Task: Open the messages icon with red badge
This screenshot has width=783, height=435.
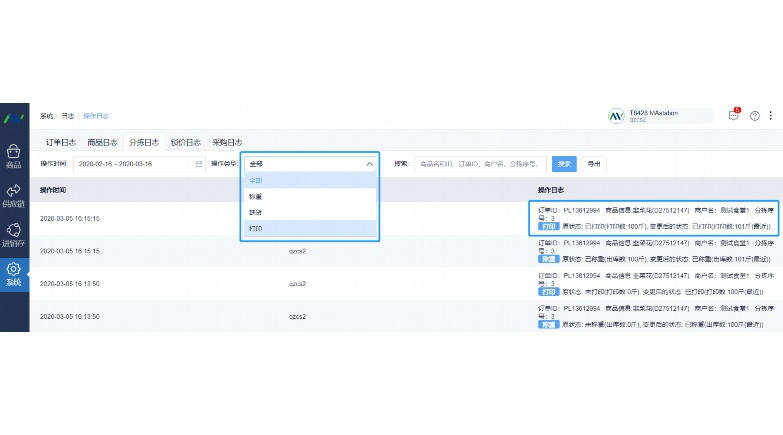Action: pyautogui.click(x=734, y=115)
